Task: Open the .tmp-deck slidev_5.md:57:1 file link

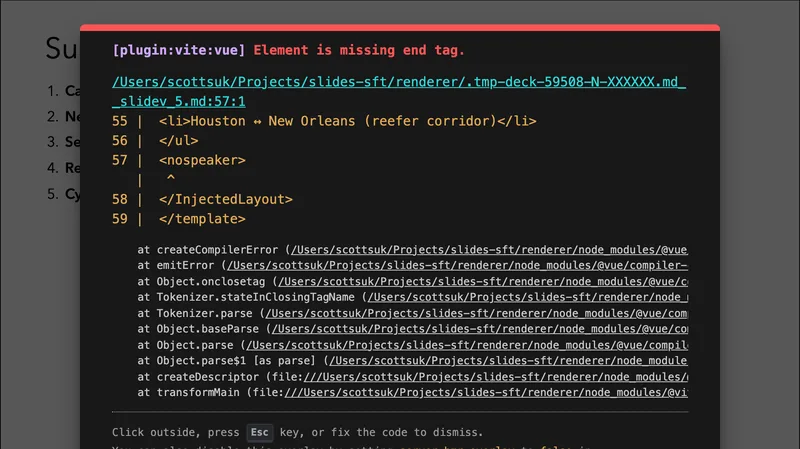Action: click(398, 83)
